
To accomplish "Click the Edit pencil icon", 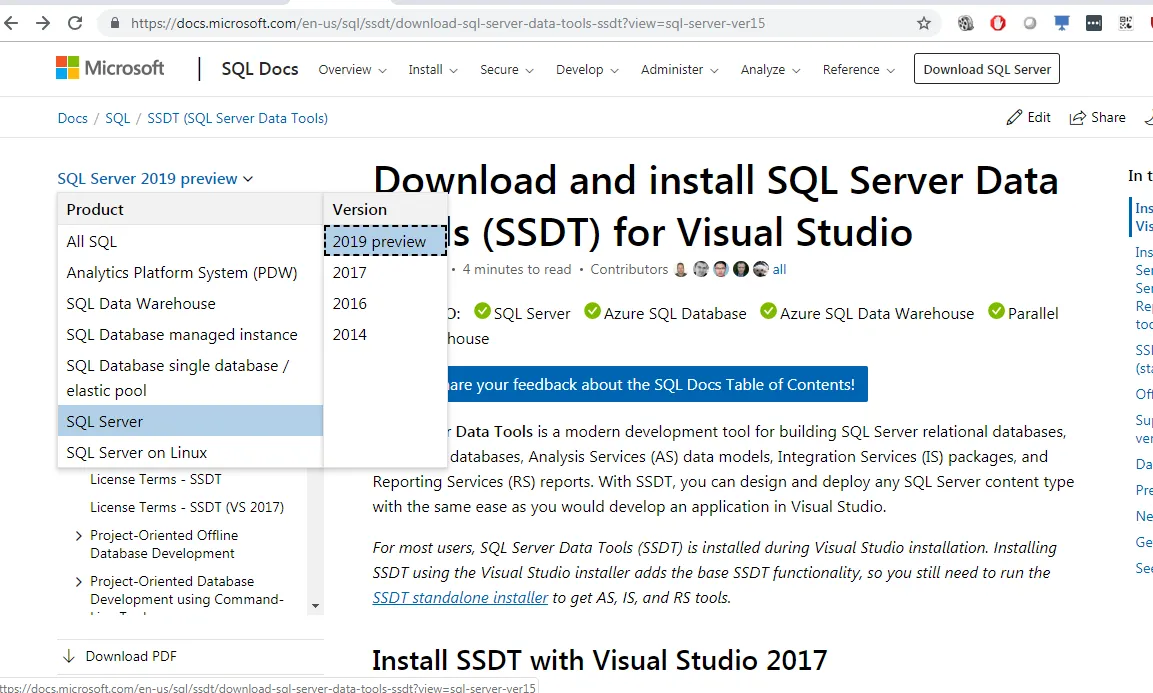I will [x=1015, y=118].
